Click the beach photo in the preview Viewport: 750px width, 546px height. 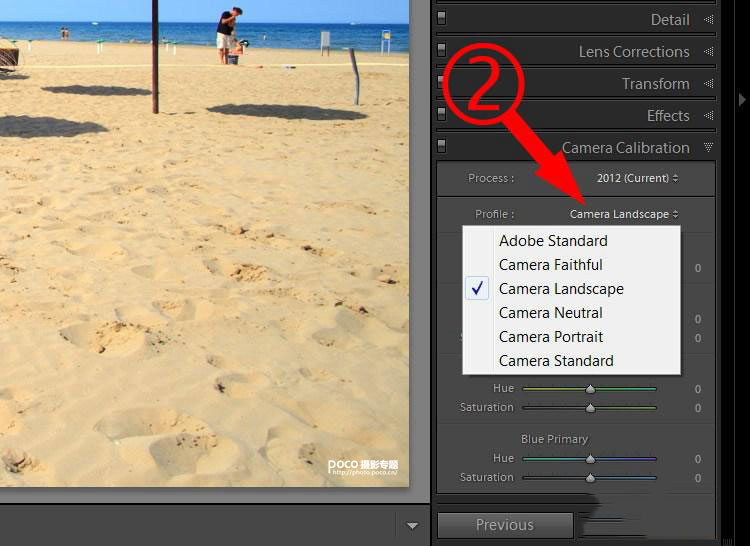(200, 280)
